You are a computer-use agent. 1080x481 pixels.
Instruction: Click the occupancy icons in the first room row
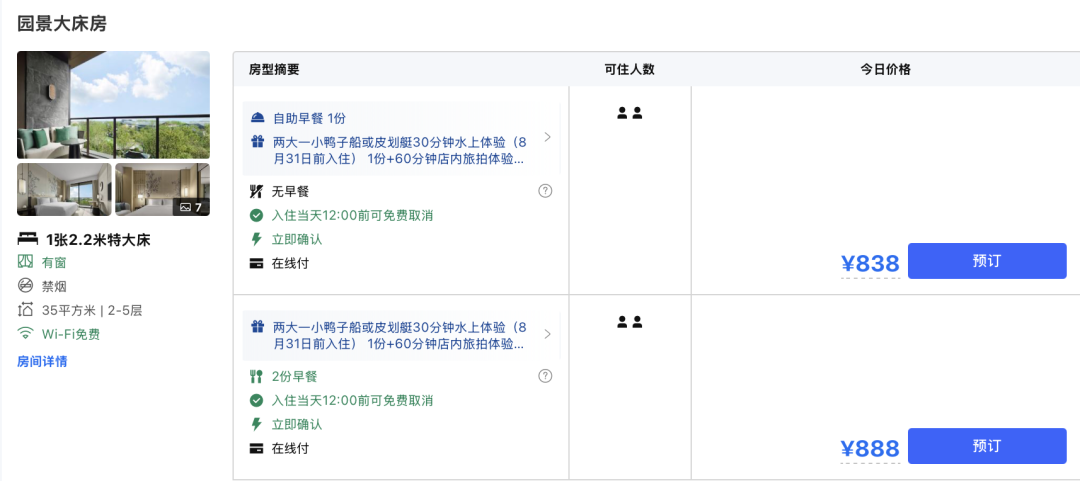(630, 113)
